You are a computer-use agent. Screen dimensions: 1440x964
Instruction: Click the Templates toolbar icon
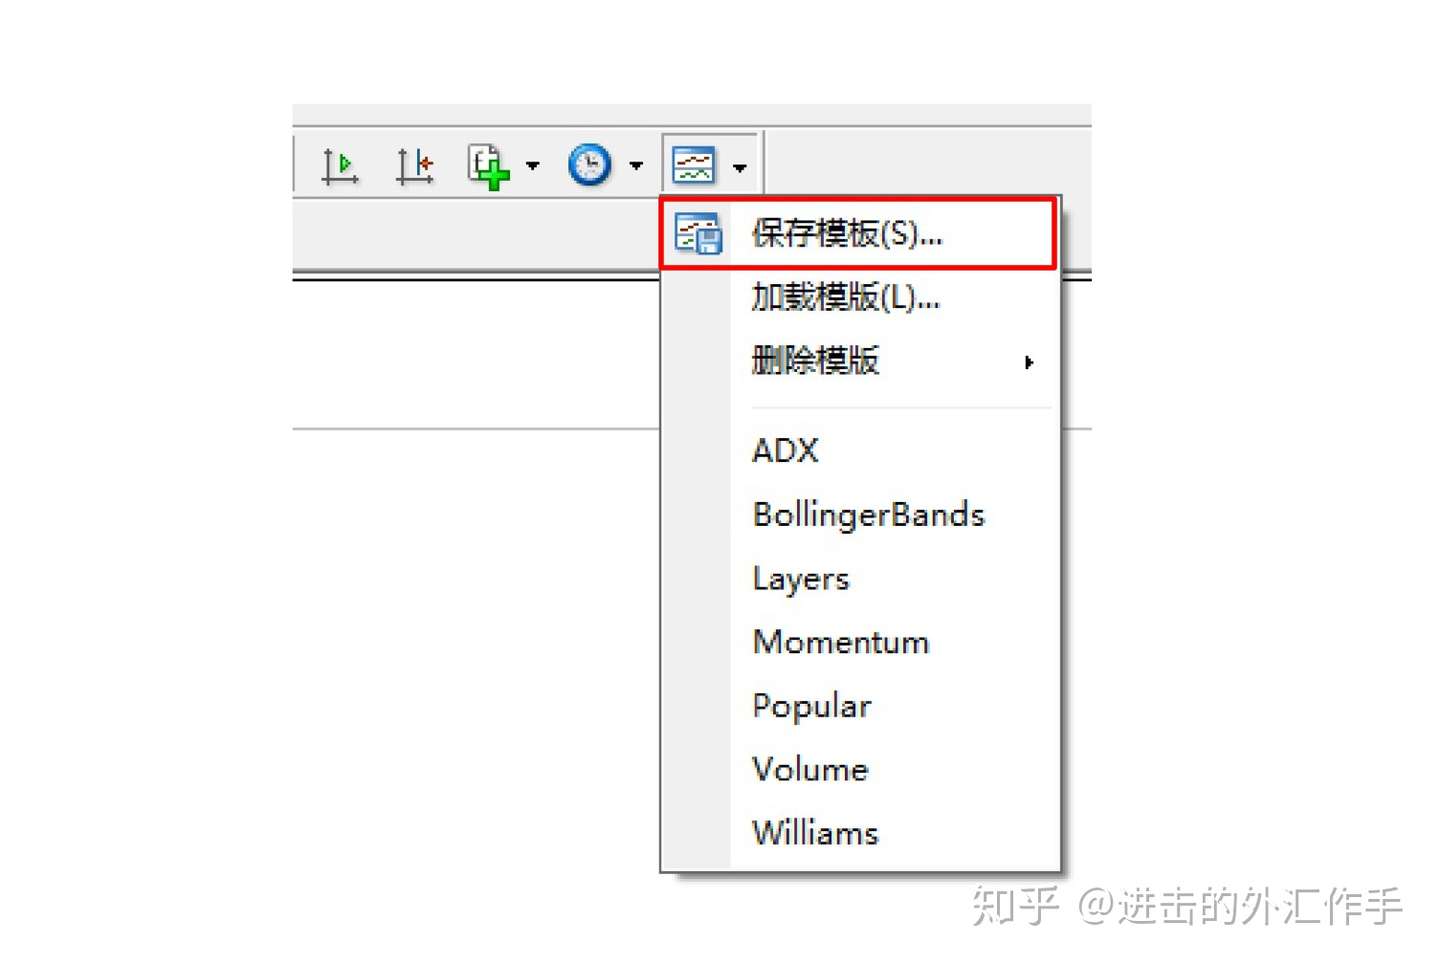tap(694, 165)
